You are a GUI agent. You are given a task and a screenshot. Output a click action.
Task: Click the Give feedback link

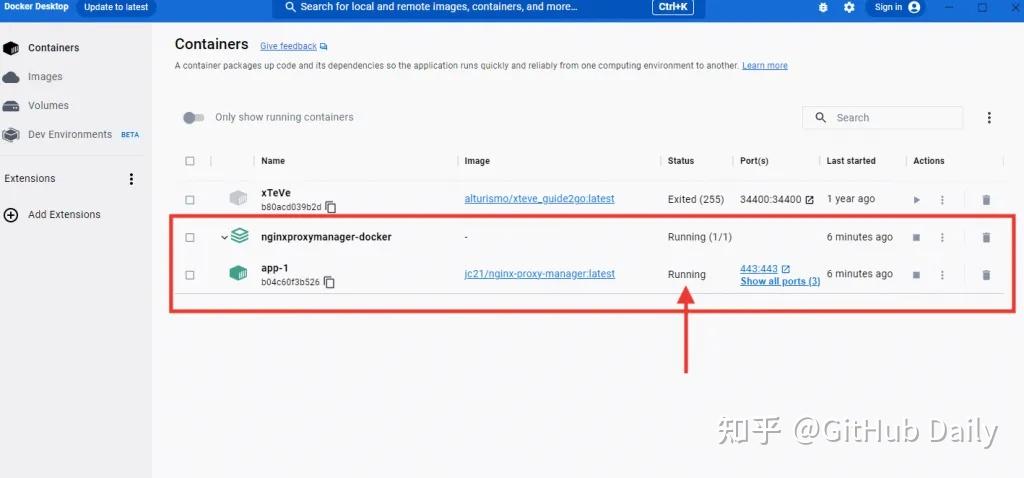(x=288, y=46)
